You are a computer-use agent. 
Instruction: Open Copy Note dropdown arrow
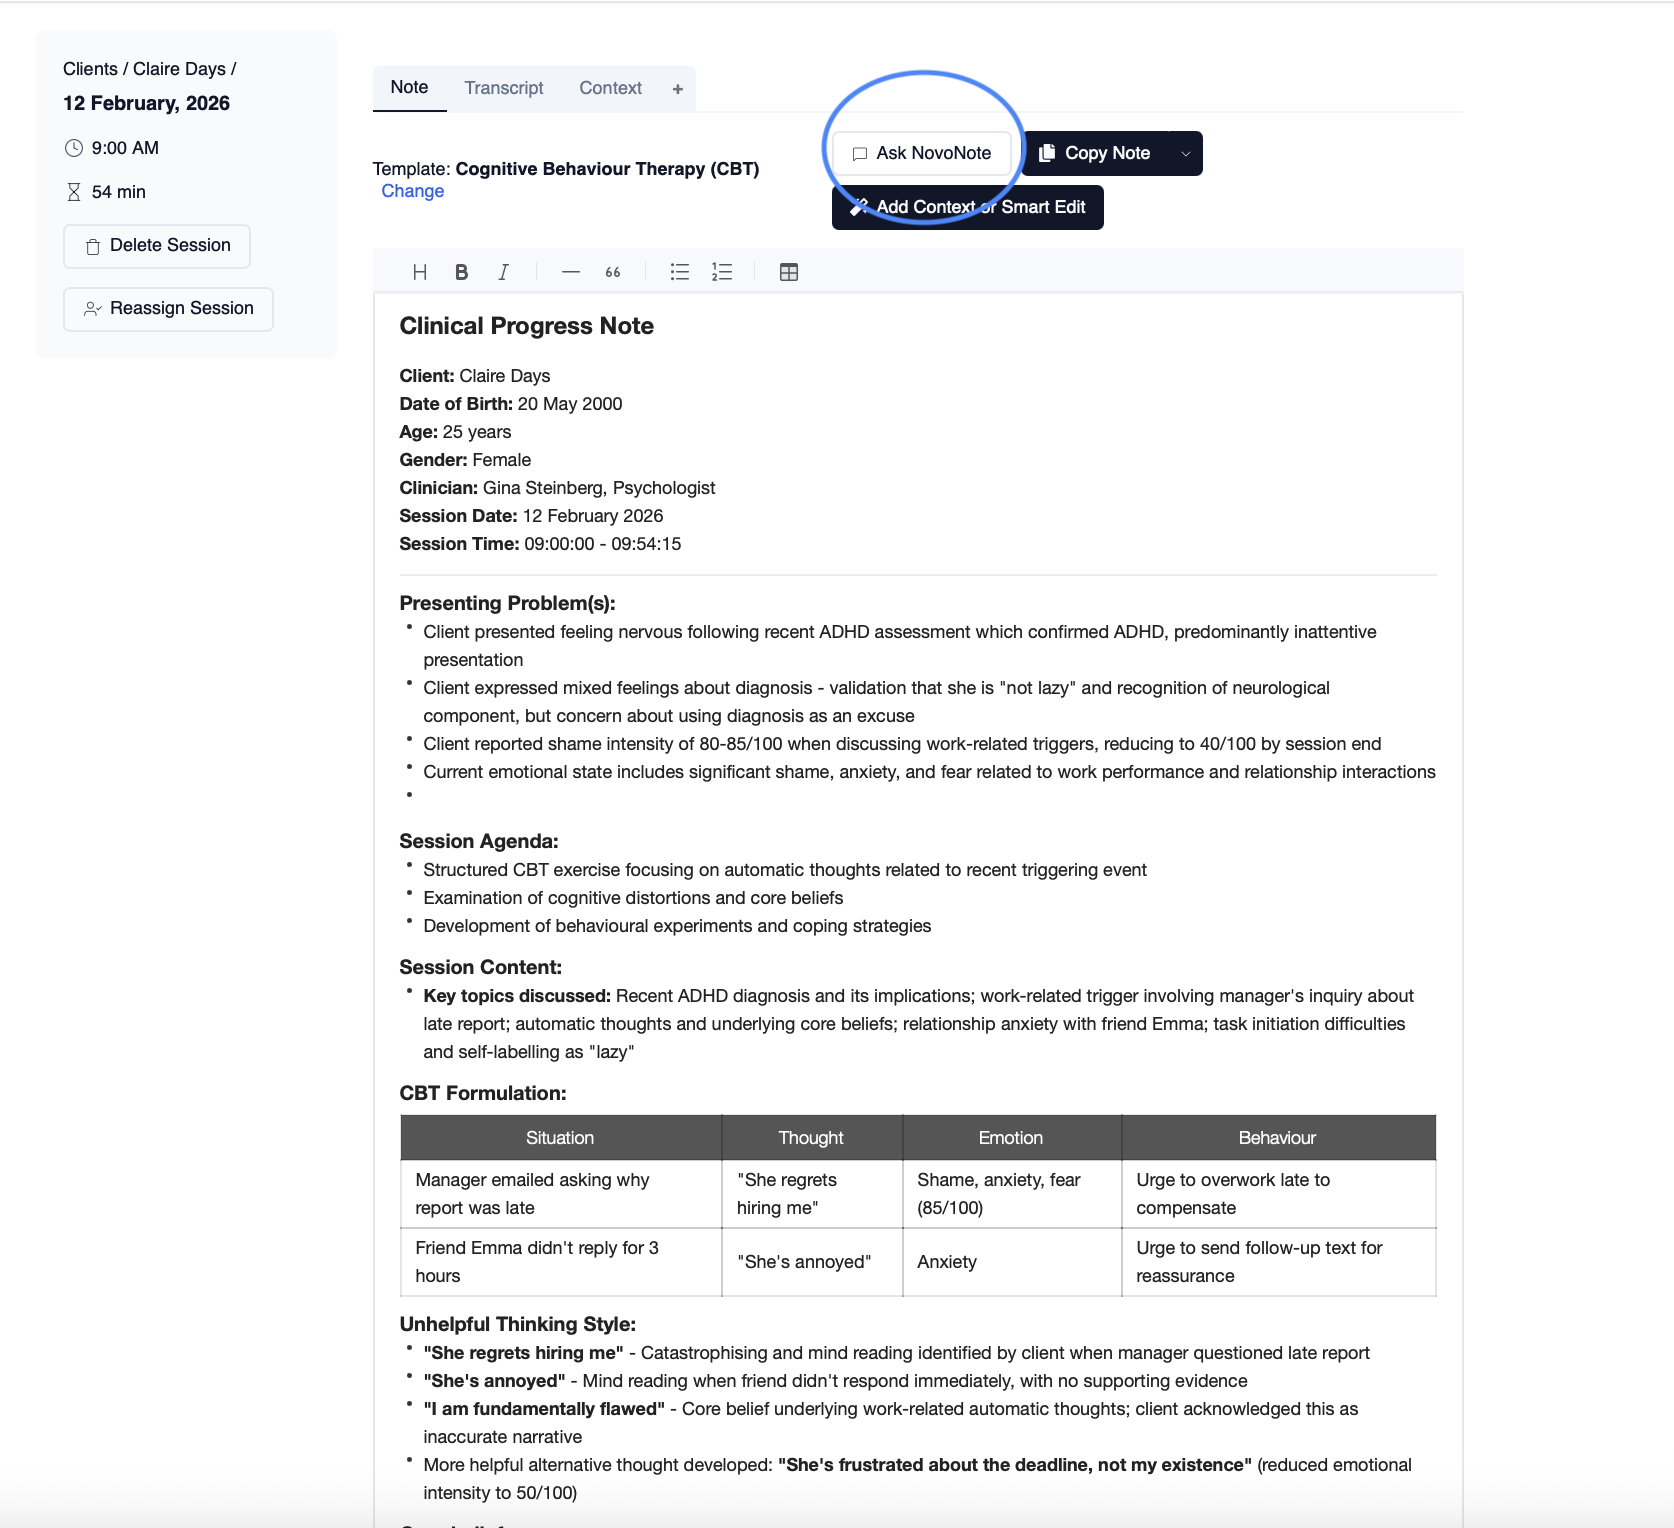pyautogui.click(x=1186, y=154)
